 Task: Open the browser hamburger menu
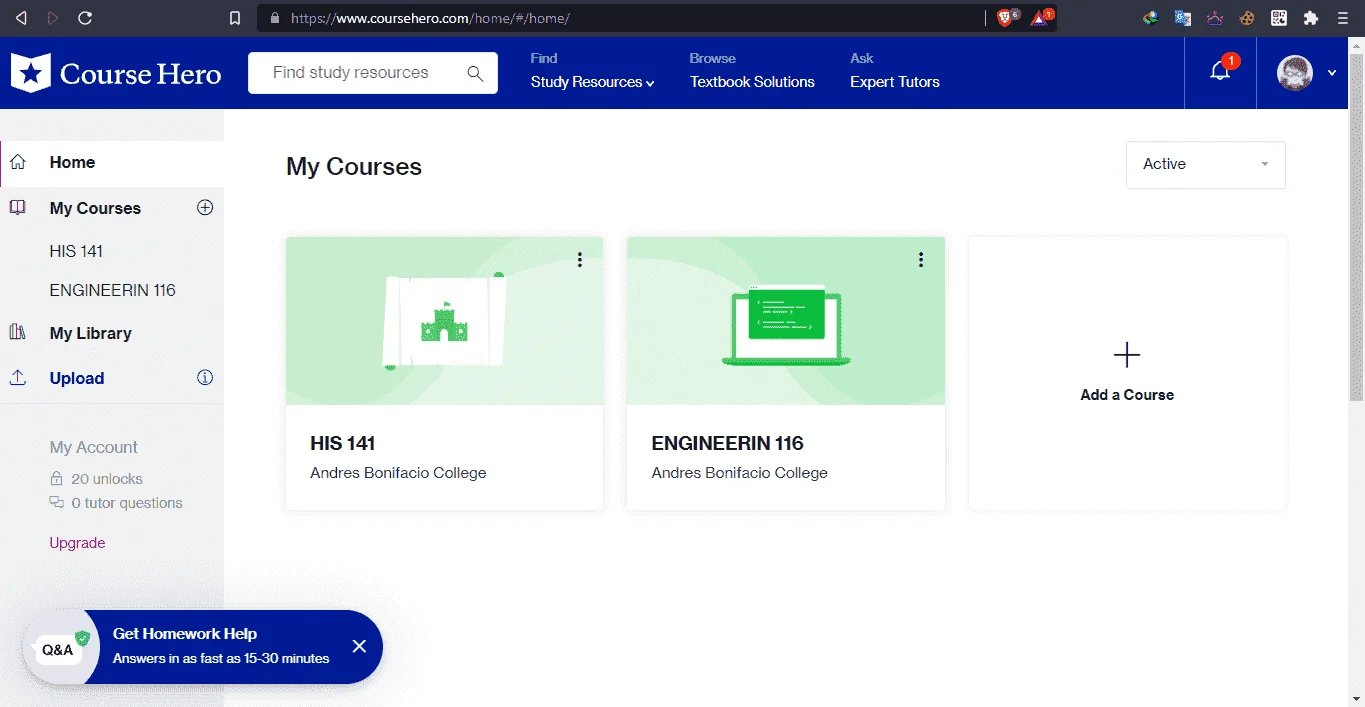(x=1343, y=18)
